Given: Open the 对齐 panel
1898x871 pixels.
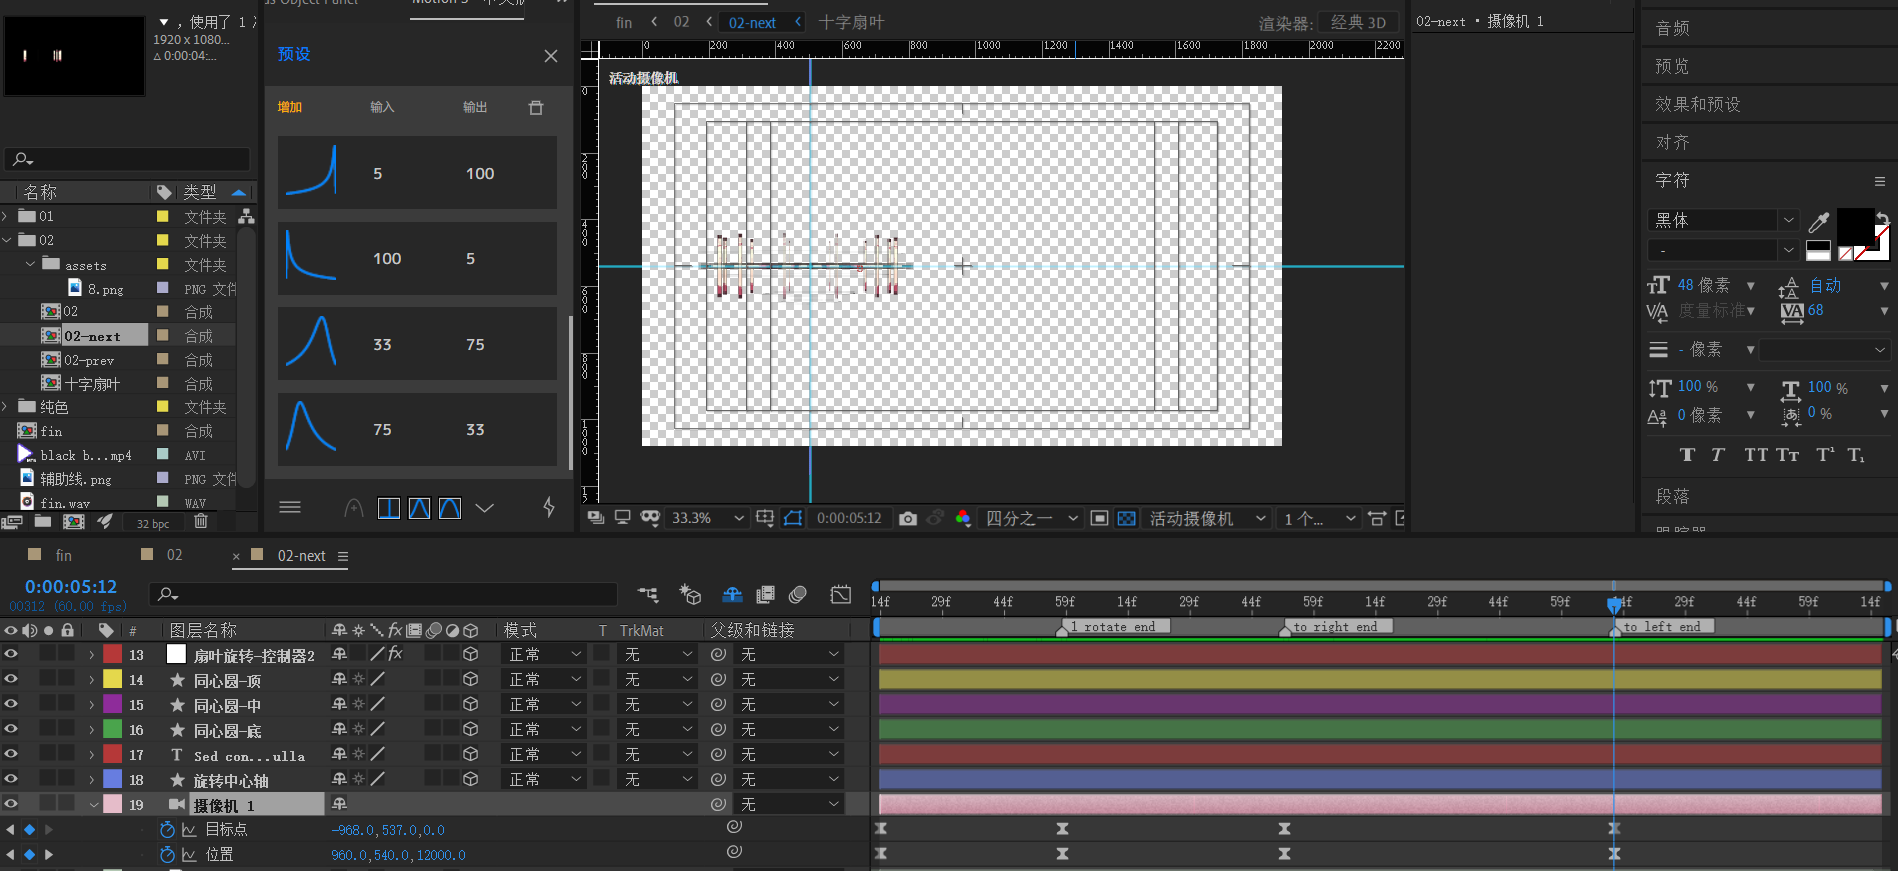Looking at the screenshot, I should (1673, 142).
